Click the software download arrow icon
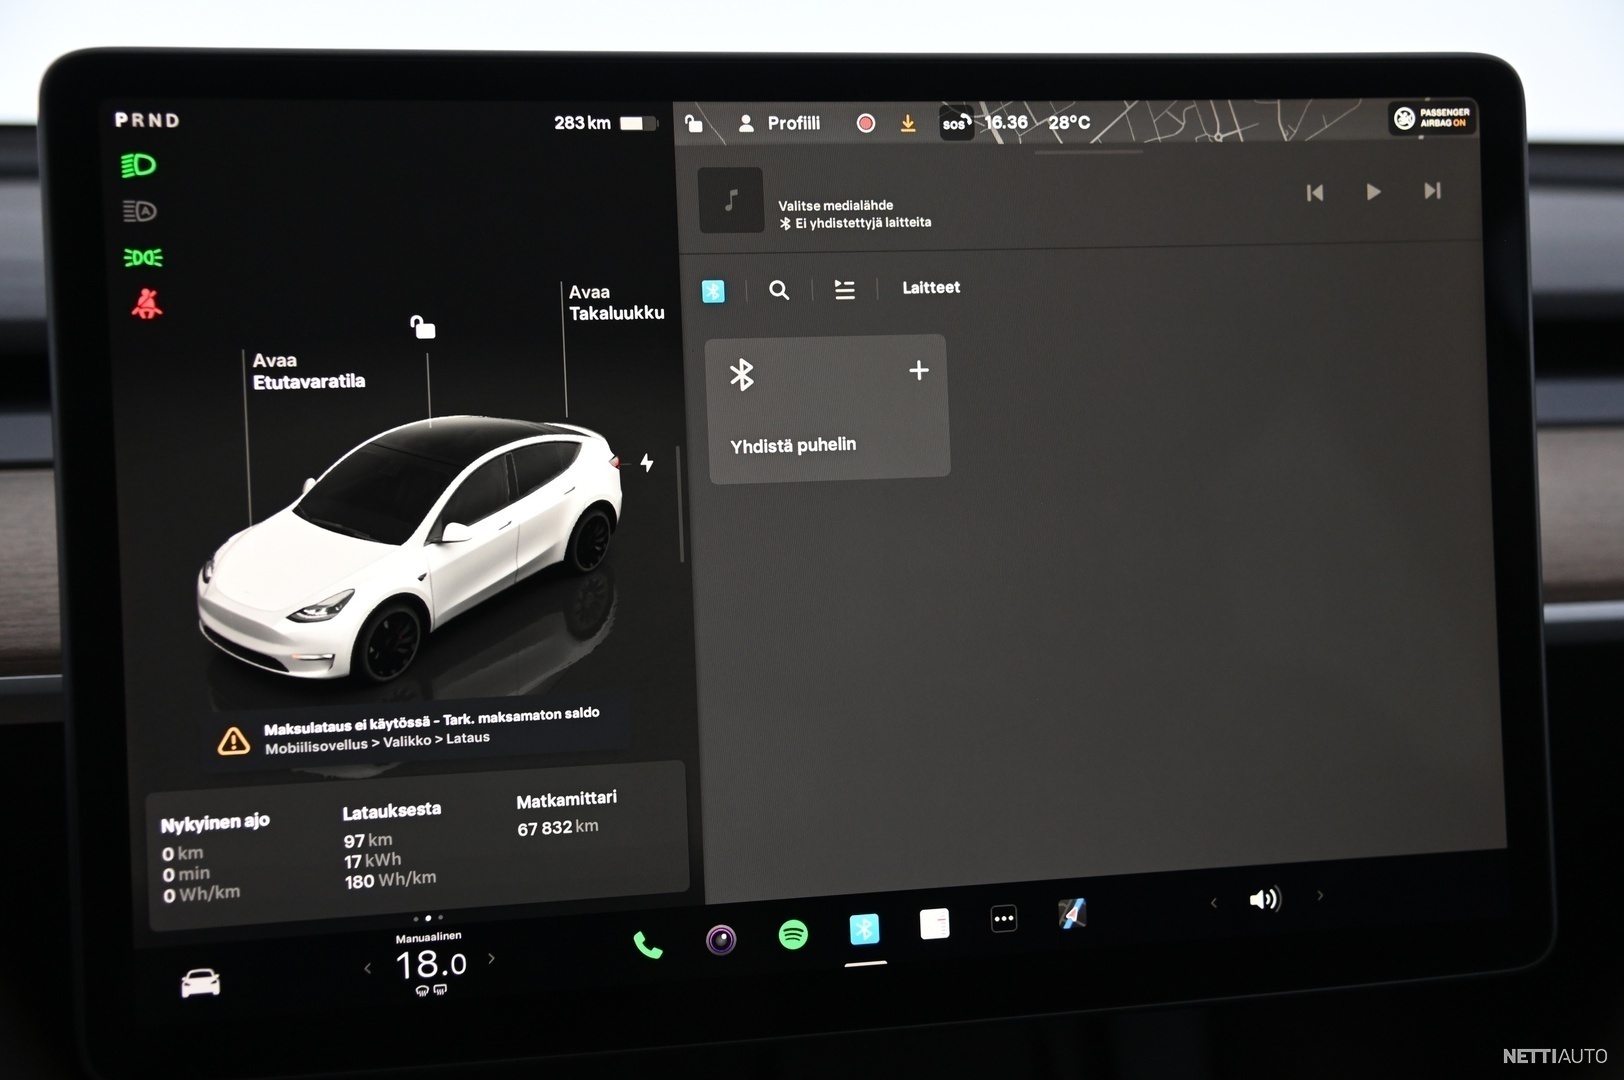This screenshot has height=1080, width=1624. (908, 123)
